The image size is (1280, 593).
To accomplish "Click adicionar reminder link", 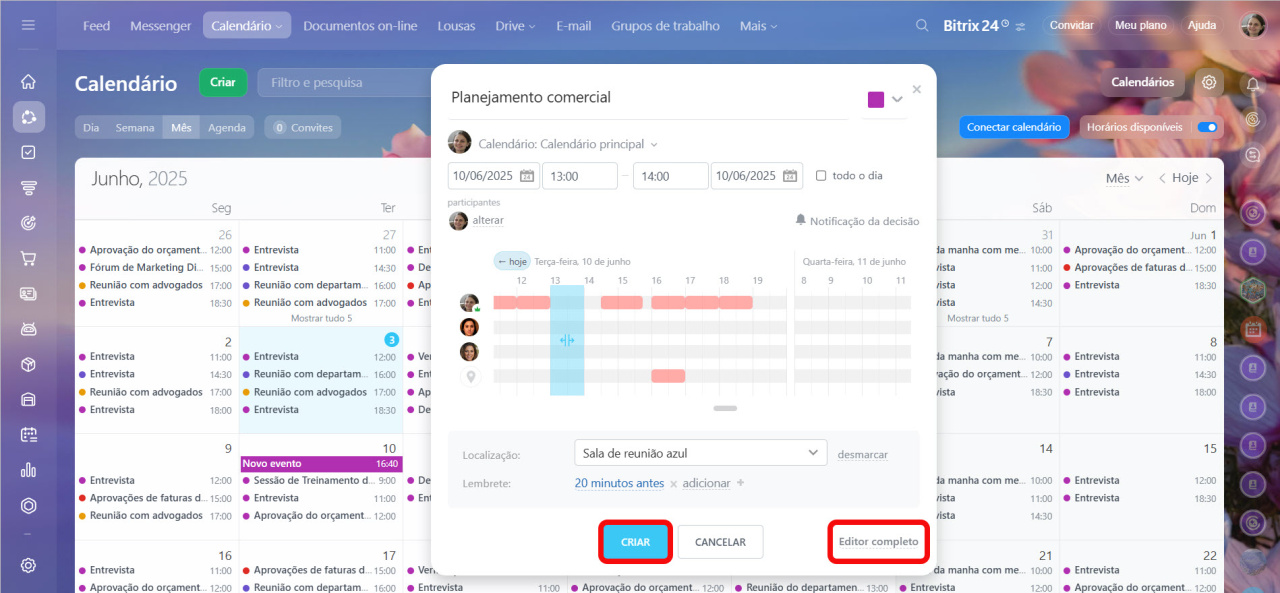I will (707, 483).
